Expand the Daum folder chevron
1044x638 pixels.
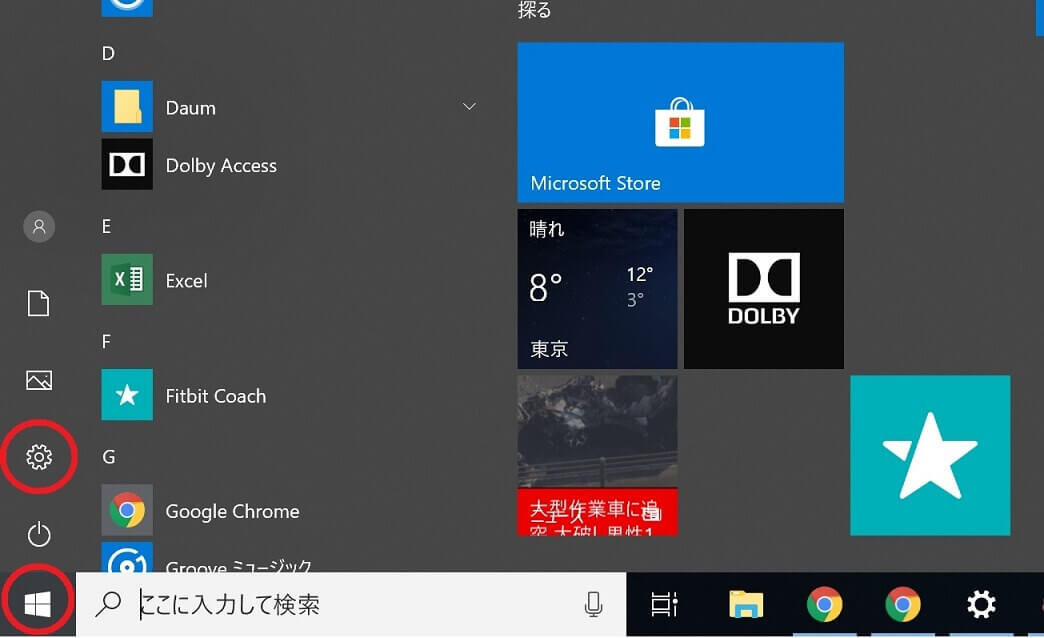pos(469,107)
